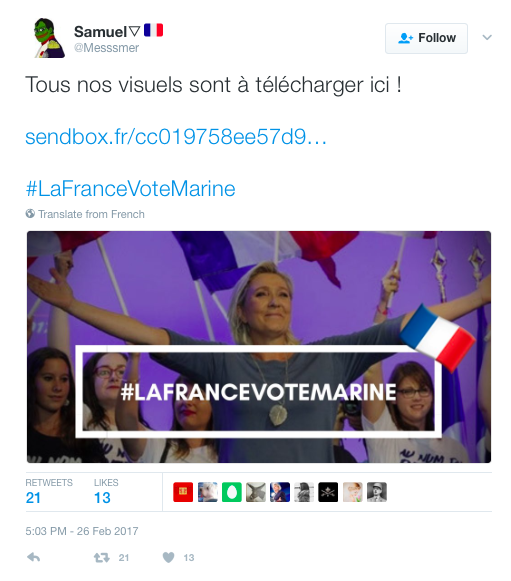Follow the @Messsmer account

(426, 38)
